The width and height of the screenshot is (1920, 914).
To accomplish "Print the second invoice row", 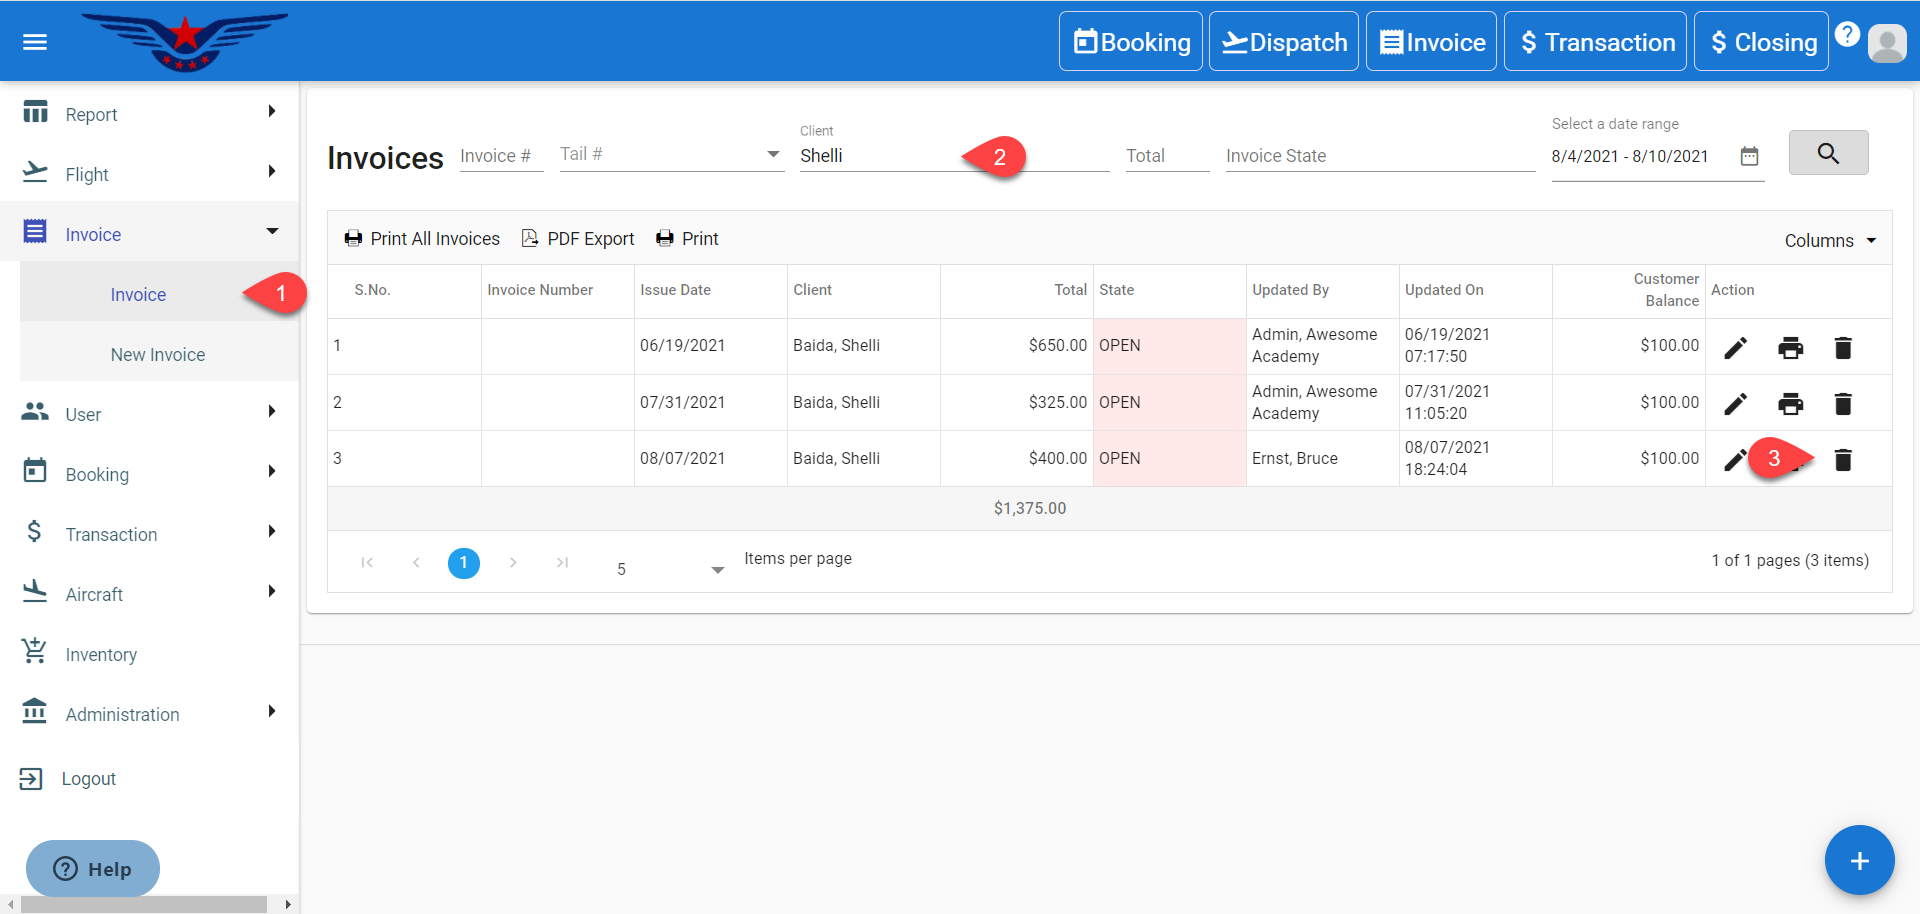I will (1790, 404).
